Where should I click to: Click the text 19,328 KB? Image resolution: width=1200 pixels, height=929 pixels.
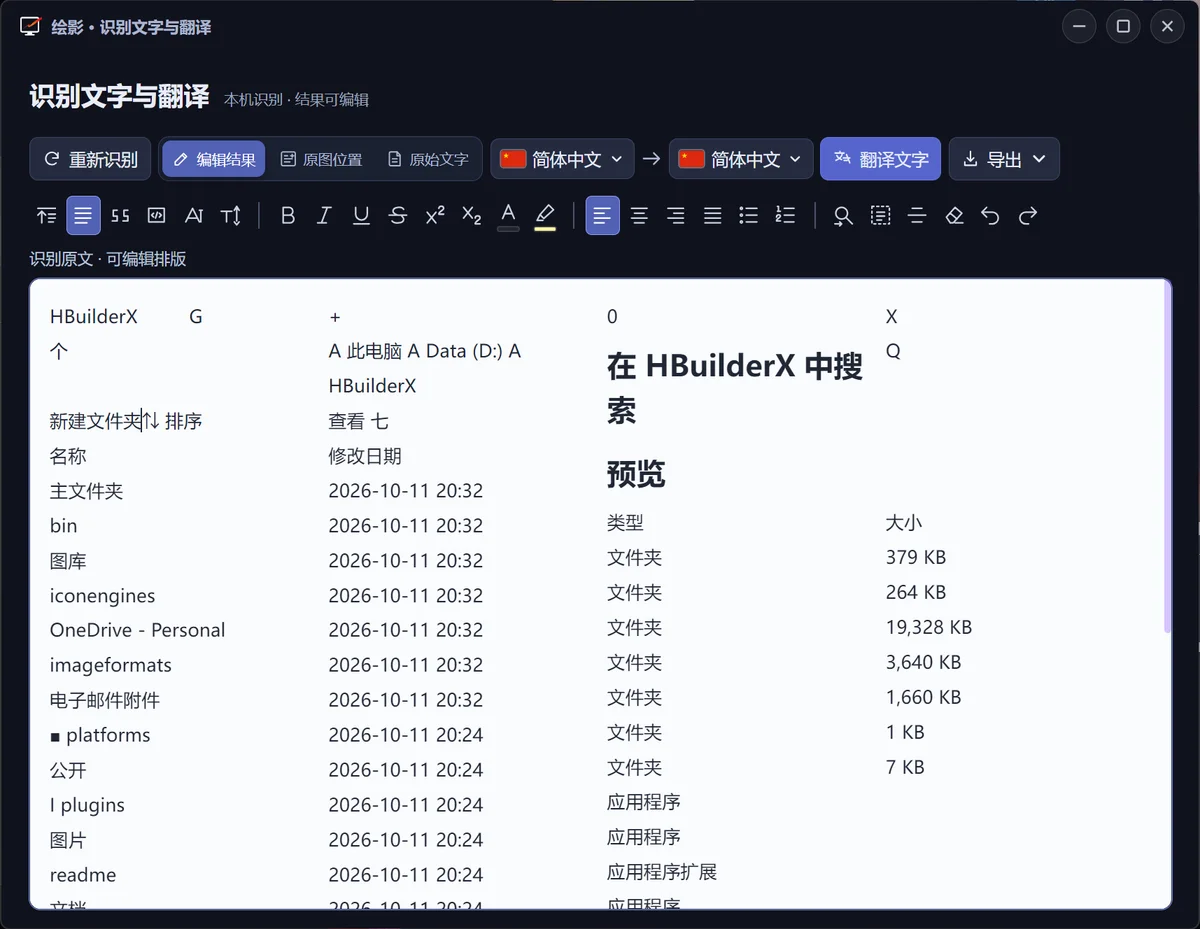(928, 628)
